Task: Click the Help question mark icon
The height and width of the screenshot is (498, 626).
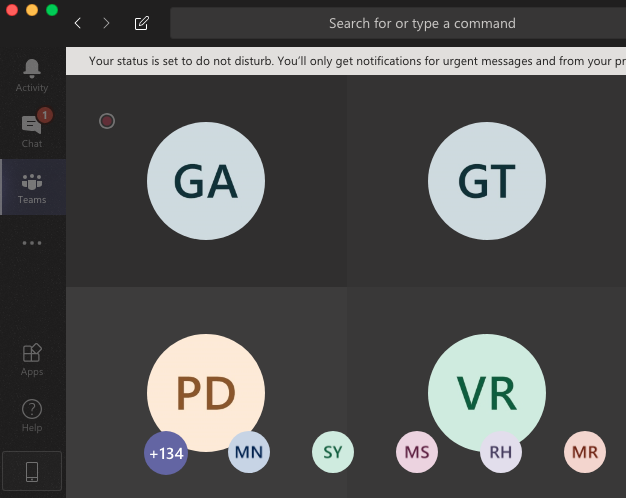Action: tap(32, 415)
